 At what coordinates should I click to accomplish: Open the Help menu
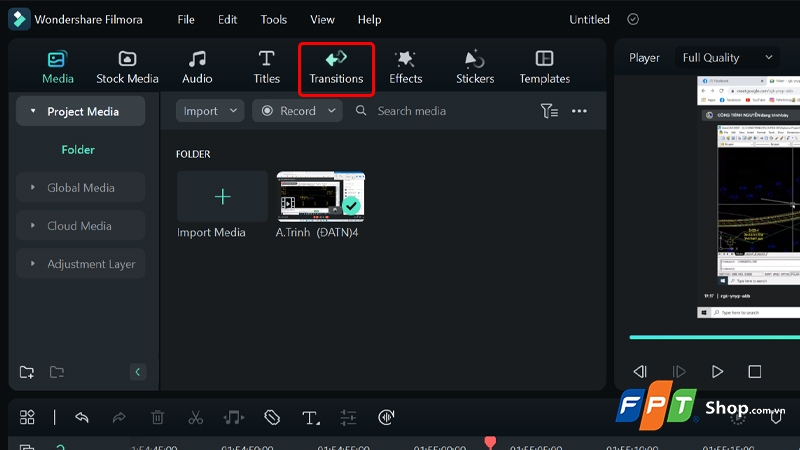(369, 20)
